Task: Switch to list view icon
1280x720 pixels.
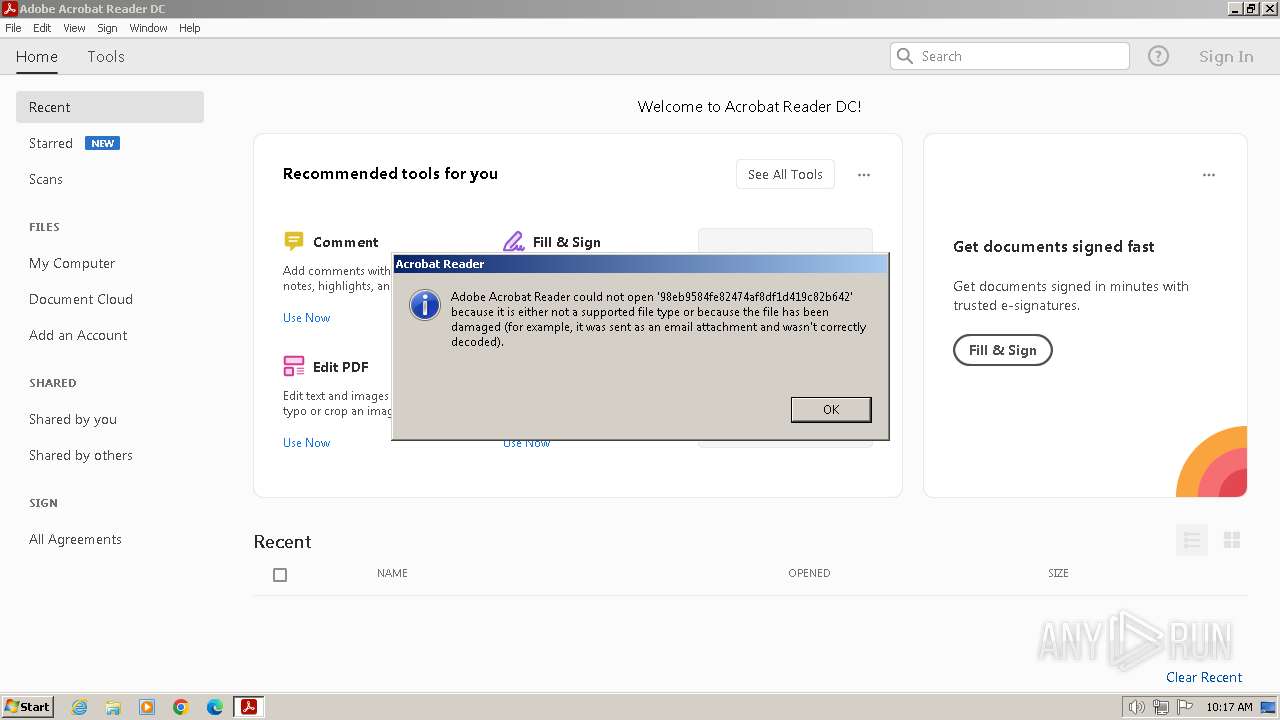Action: 1191,540
